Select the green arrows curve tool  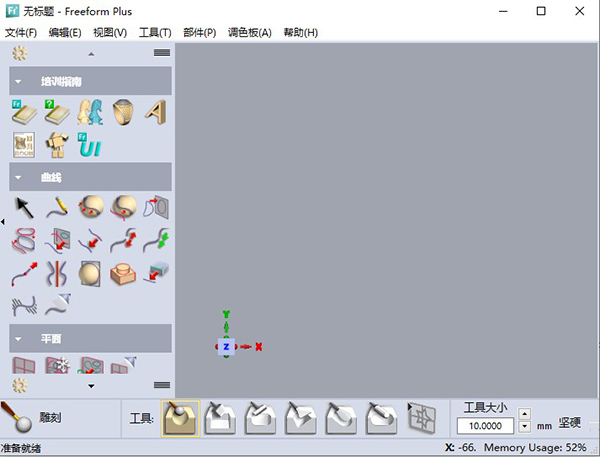click(156, 240)
